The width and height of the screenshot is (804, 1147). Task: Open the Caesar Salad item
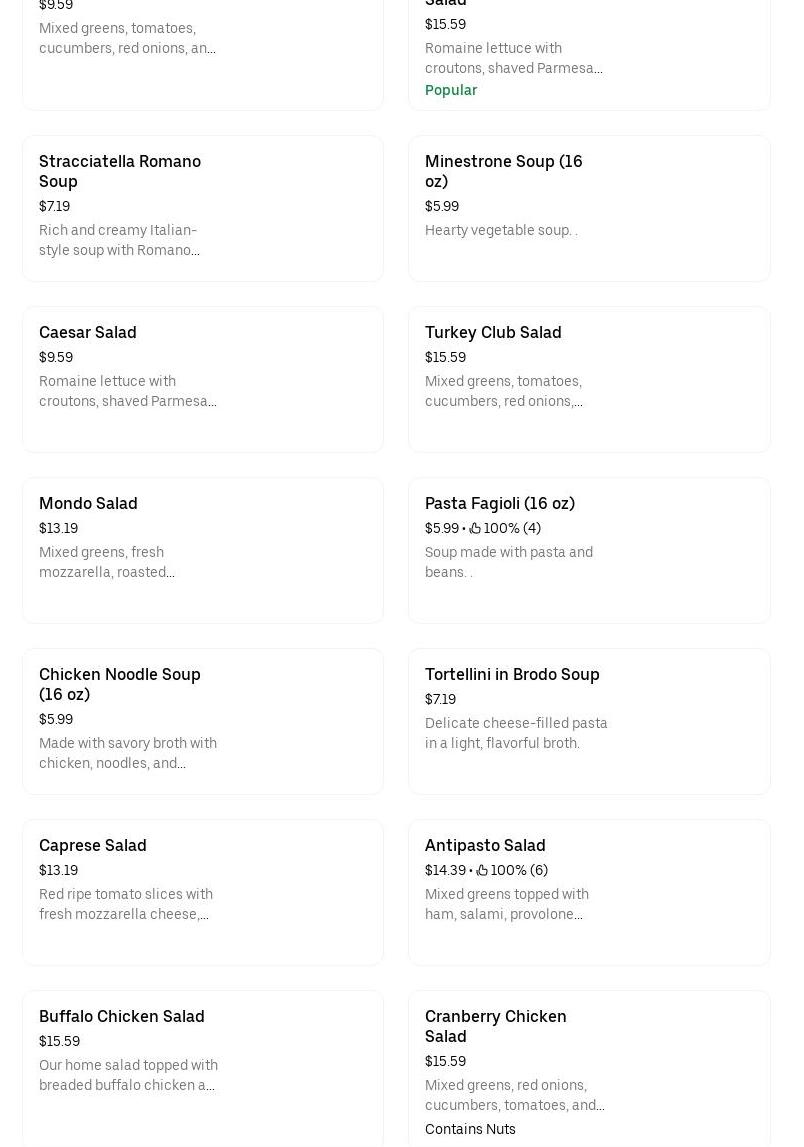coord(88,332)
